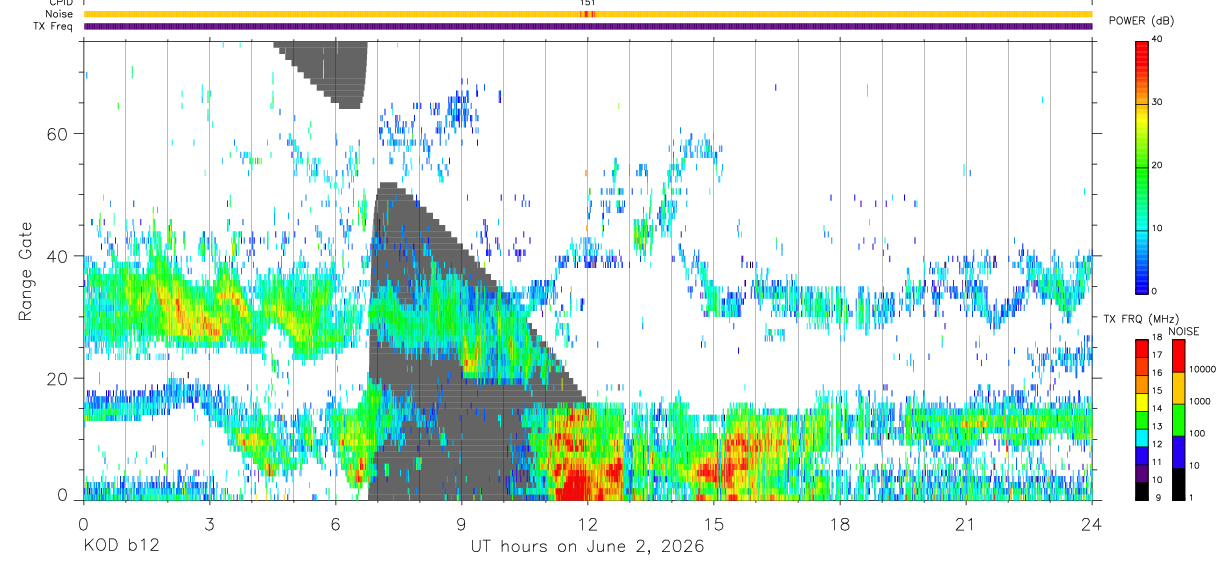Click the UT hours on June 2, 2026 label
Image resolution: width=1228 pixels, height=567 pixels.
point(588,547)
